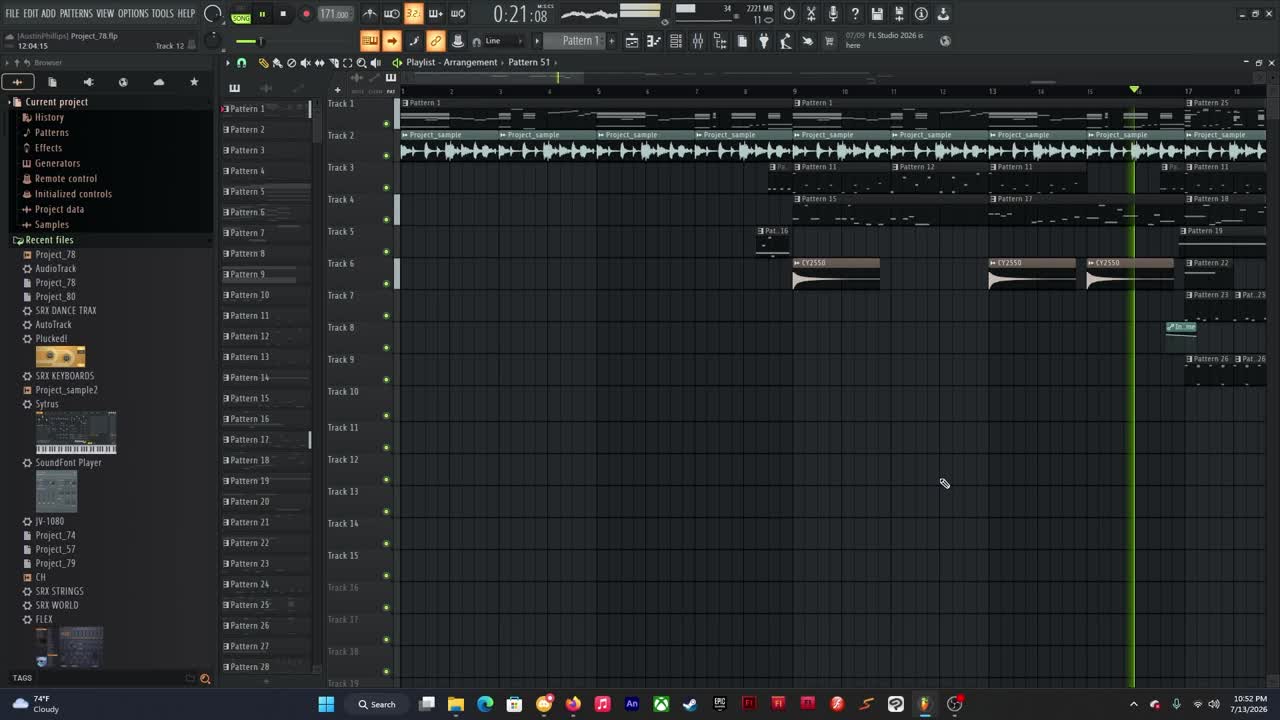This screenshot has width=1280, height=720.
Task: Add new pattern with the plus button
Action: point(612,41)
